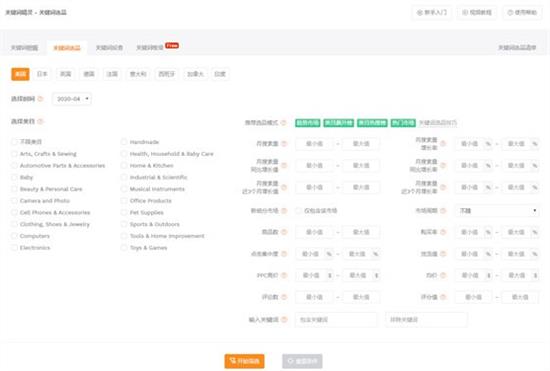
Task: Open help icon beside 购买率 label
Action: (443, 232)
